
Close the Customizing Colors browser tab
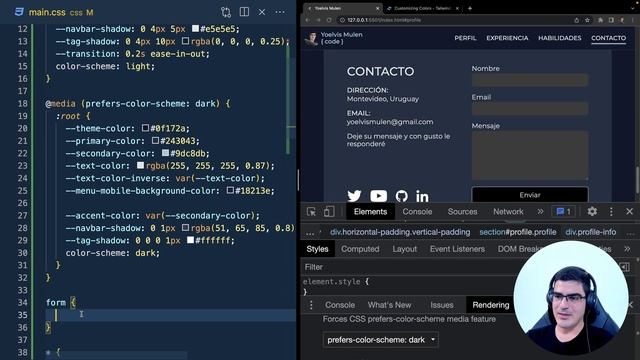pos(457,8)
